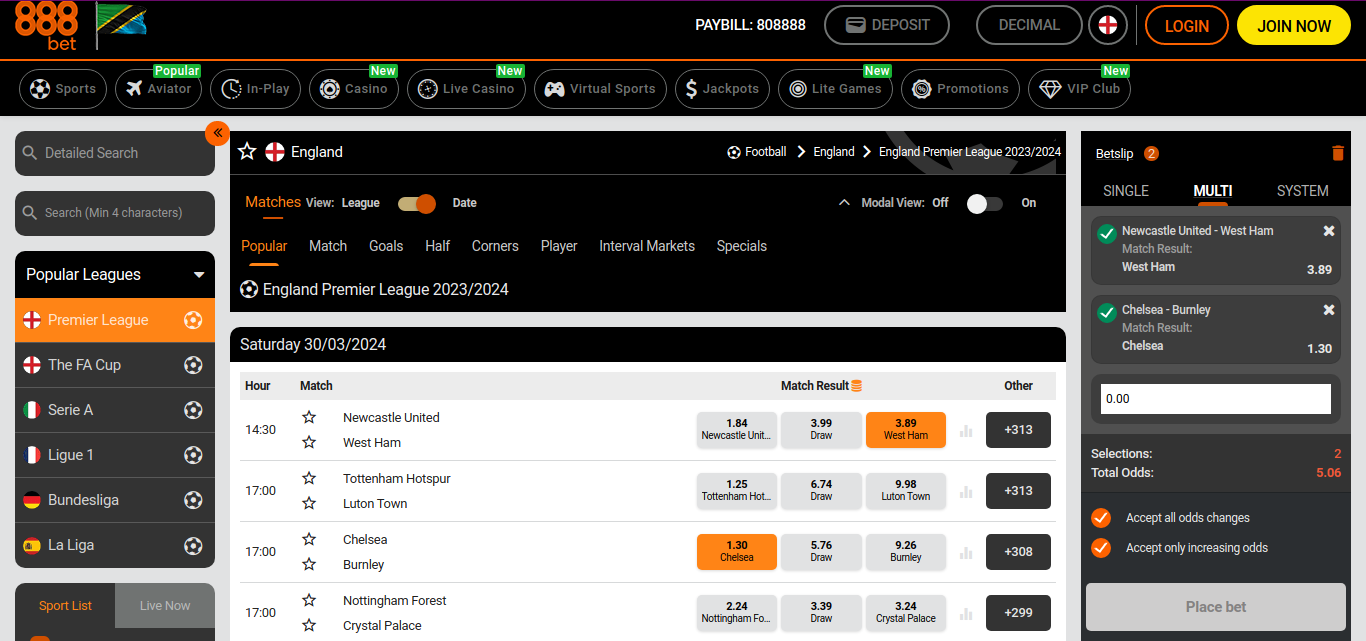This screenshot has width=1366, height=641.
Task: Favorite the Tottenham Hotspur star
Action: coord(309,478)
